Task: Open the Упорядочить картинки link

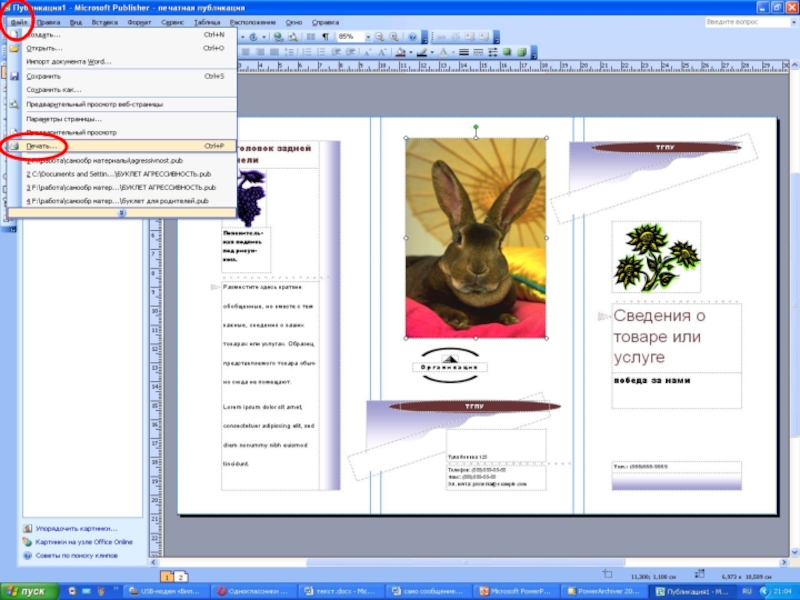Action: click(75, 528)
